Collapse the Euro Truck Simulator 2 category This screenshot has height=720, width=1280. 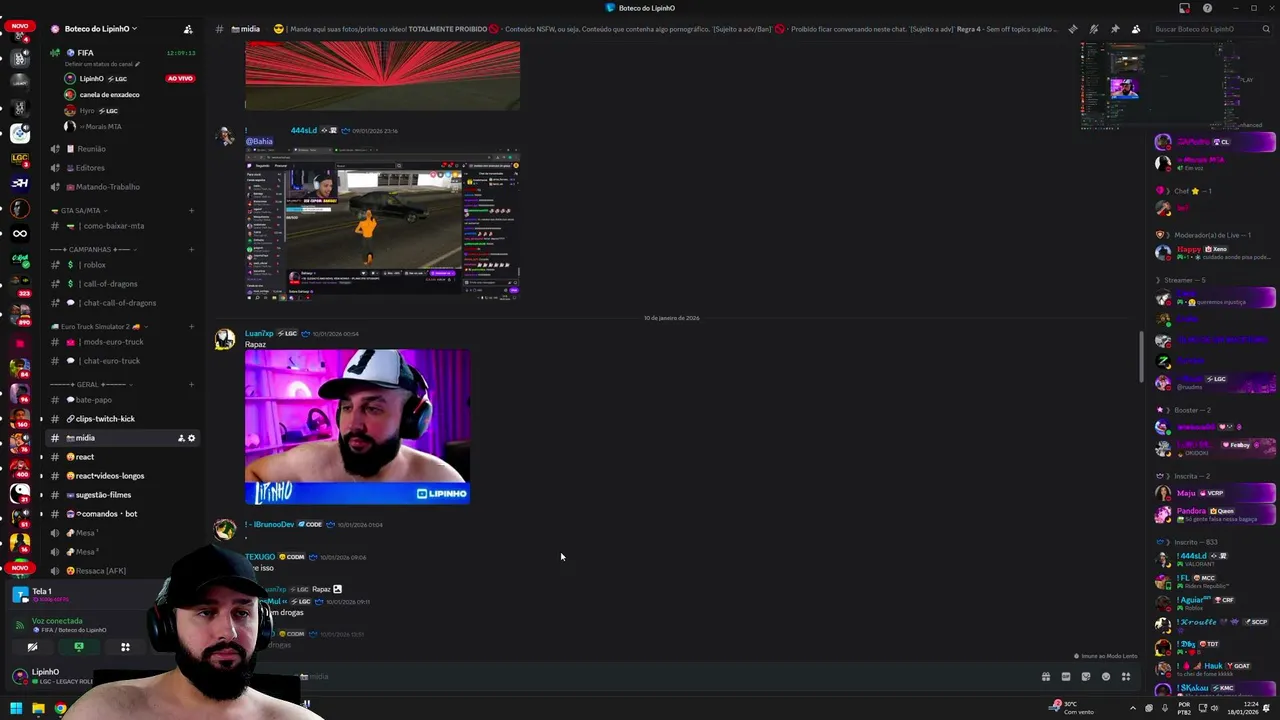coord(100,327)
